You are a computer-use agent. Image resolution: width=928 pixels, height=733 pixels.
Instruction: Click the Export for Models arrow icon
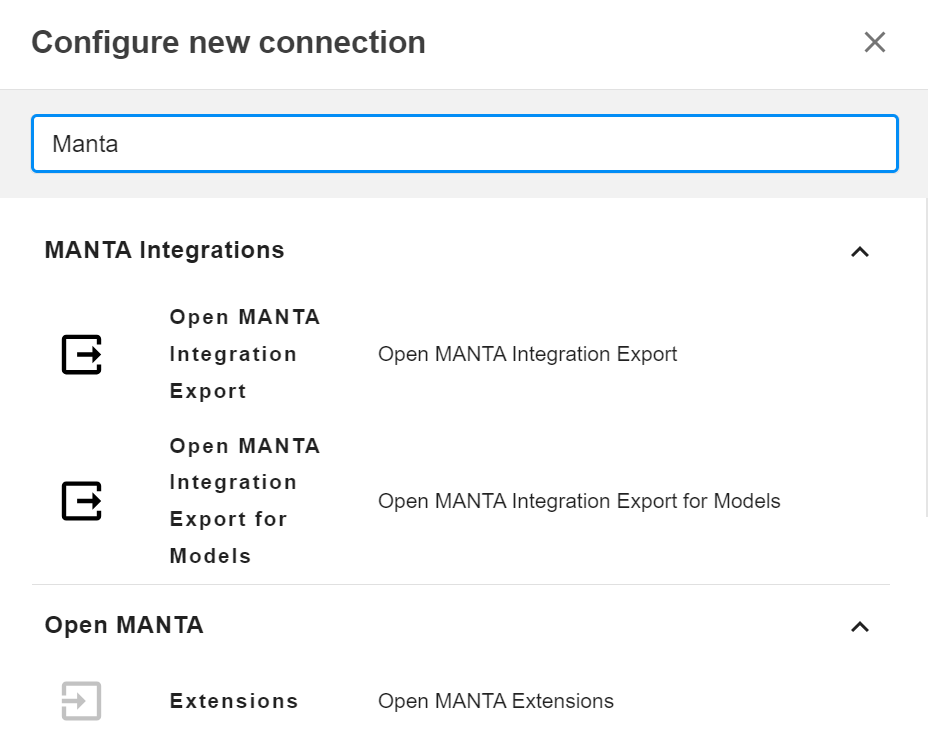tap(82, 501)
